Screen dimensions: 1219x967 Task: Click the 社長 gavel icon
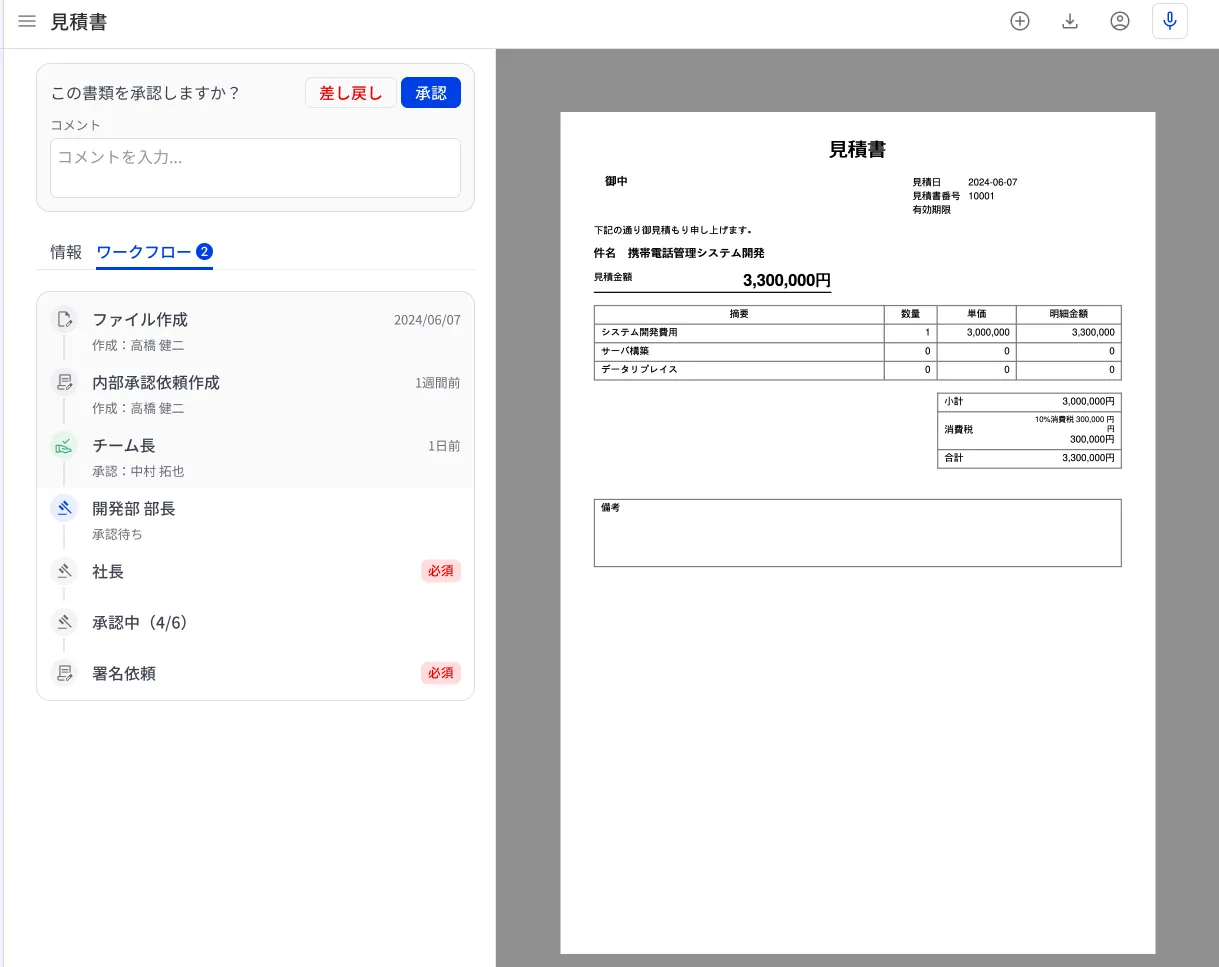click(x=65, y=571)
